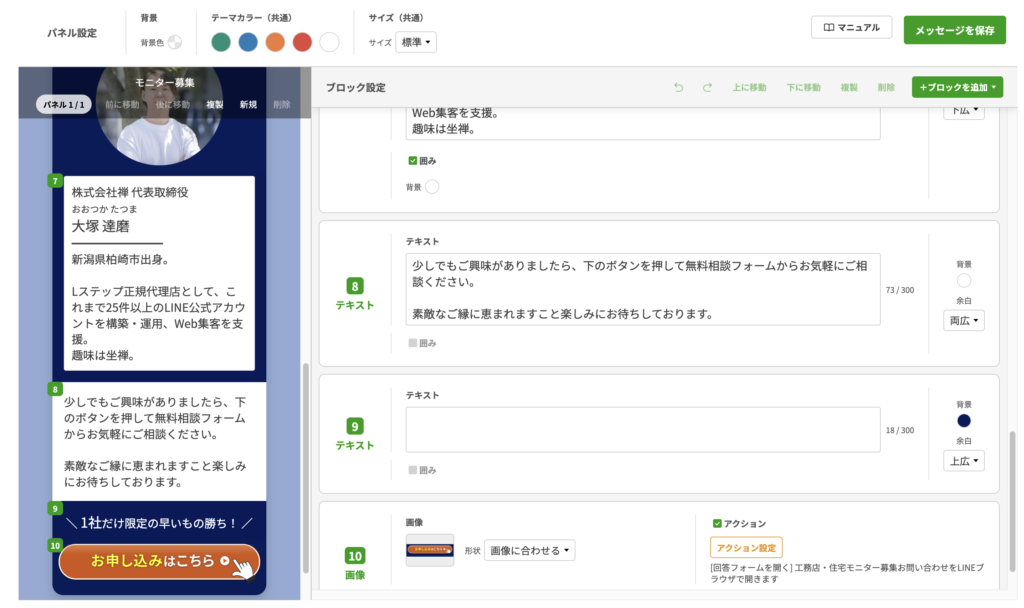Image resolution: width=1024 pixels, height=608 pixels.
Task: Pick the green theme color swatch
Action: [x=221, y=42]
